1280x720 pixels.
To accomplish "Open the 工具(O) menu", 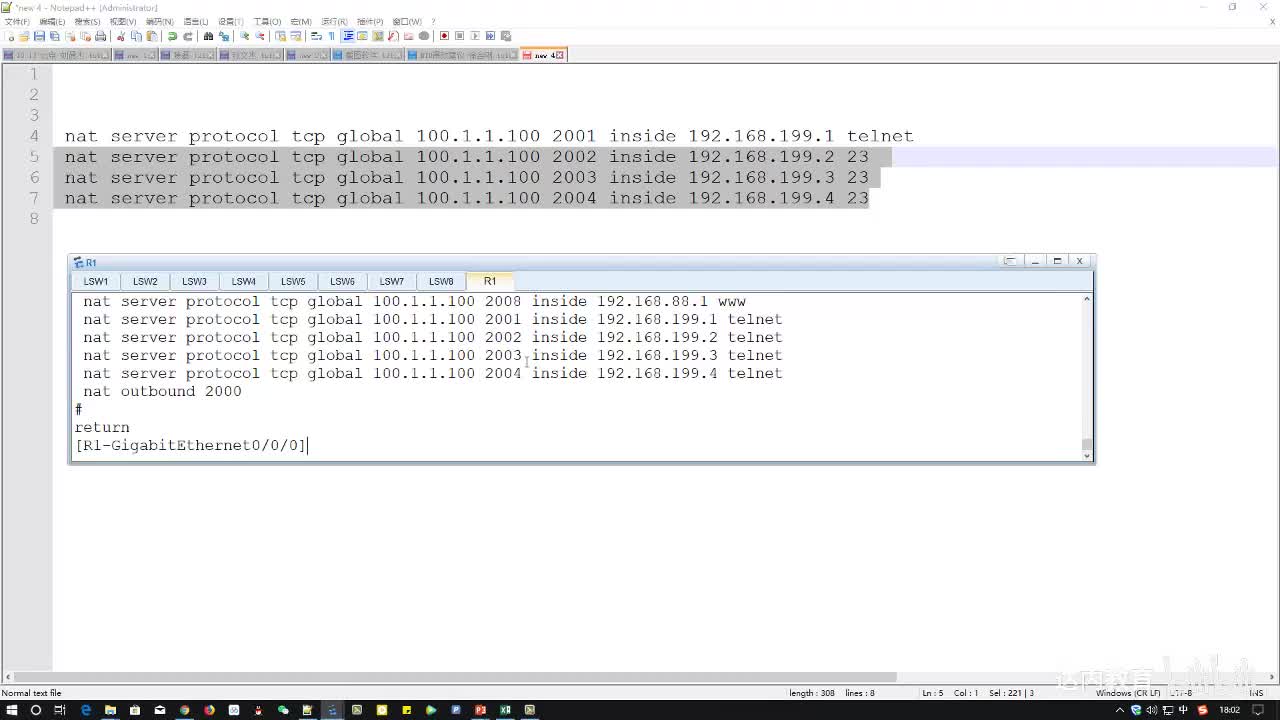I will coord(267,21).
